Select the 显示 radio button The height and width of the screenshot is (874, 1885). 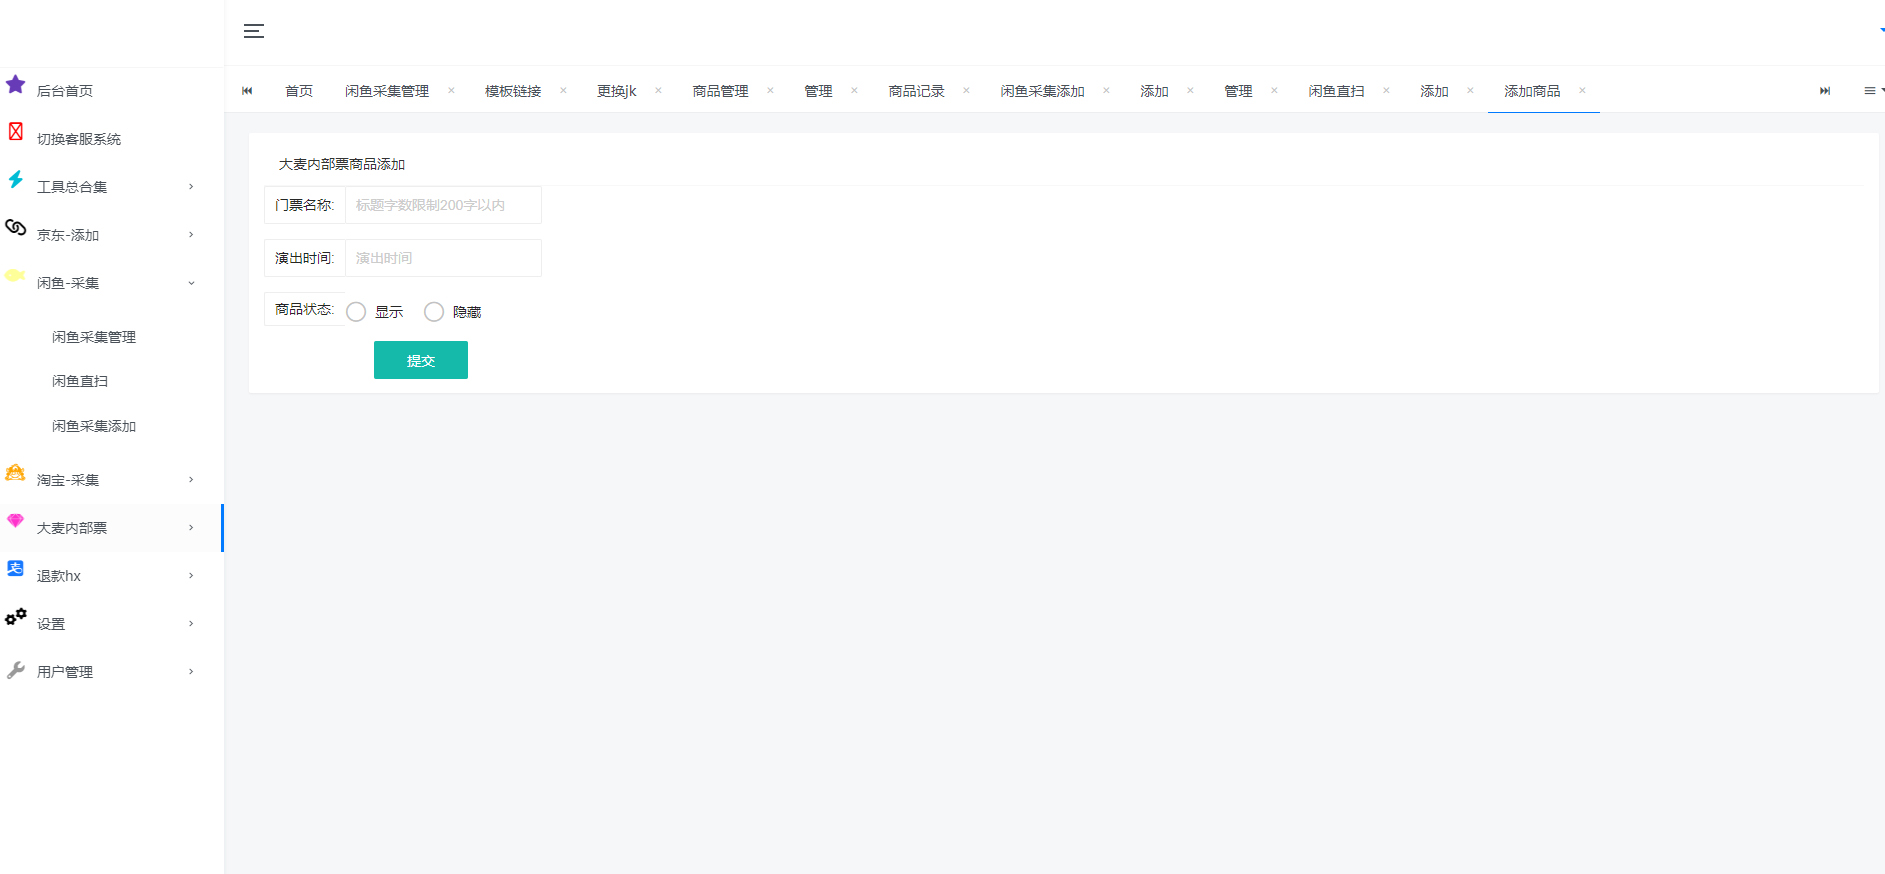(356, 312)
